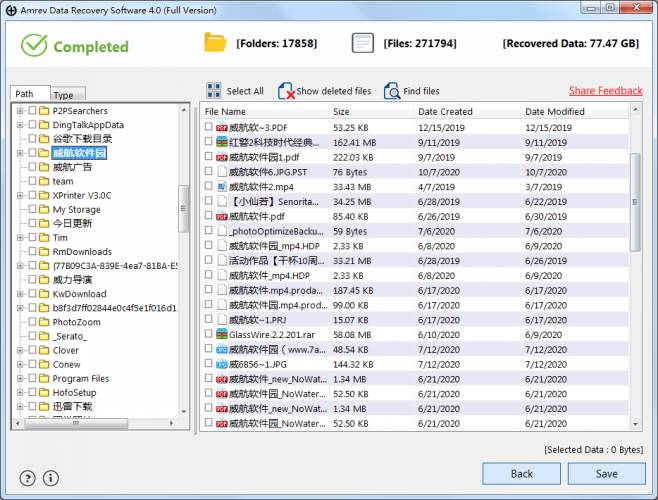Enable the checkbox for Program Files folder
The width and height of the screenshot is (658, 500).
[x=32, y=379]
